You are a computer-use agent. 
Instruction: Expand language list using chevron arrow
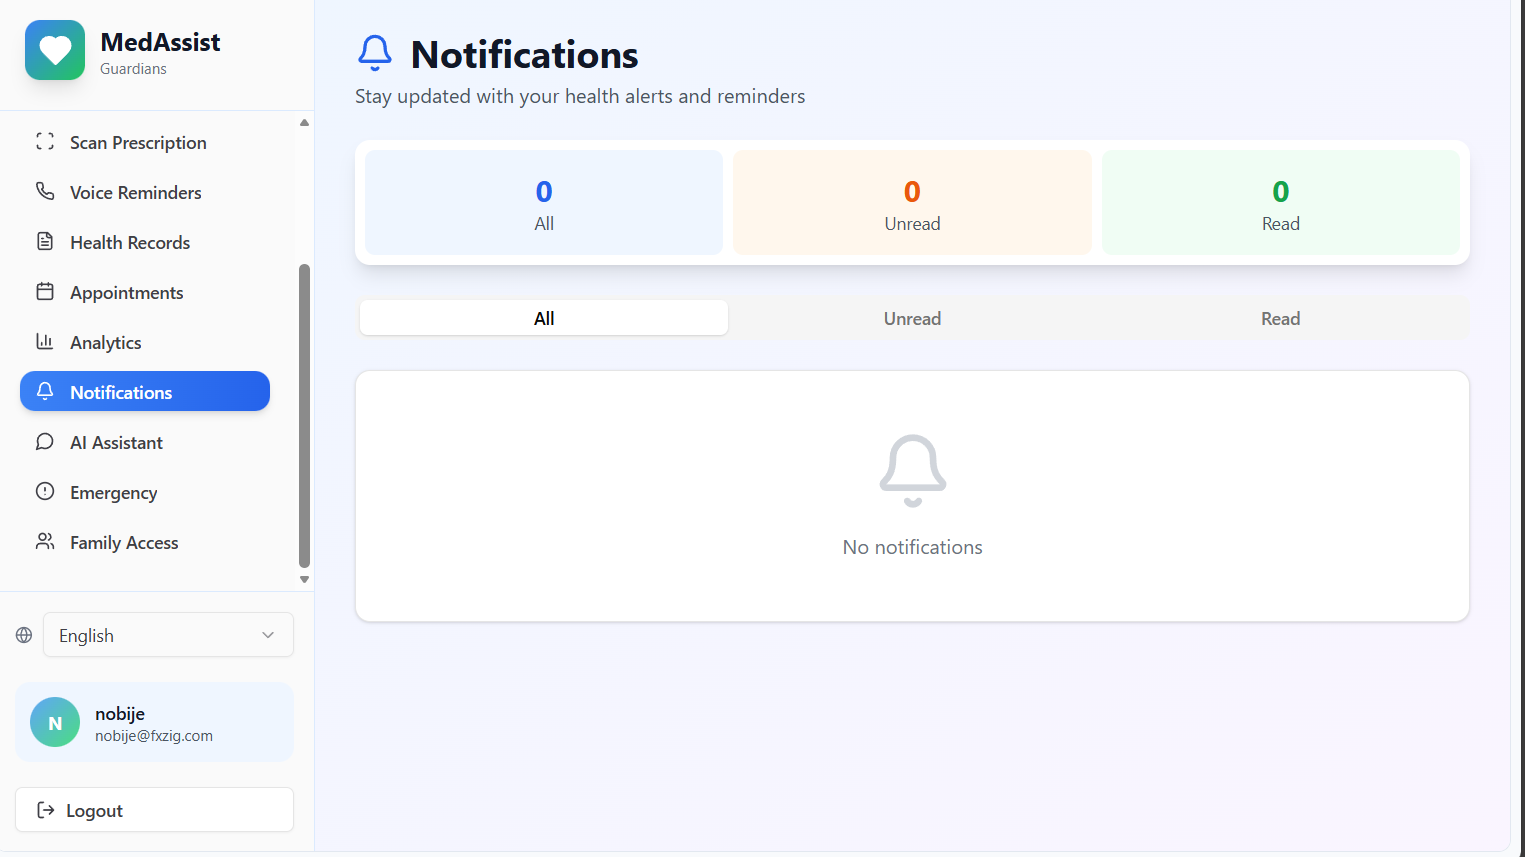268,635
